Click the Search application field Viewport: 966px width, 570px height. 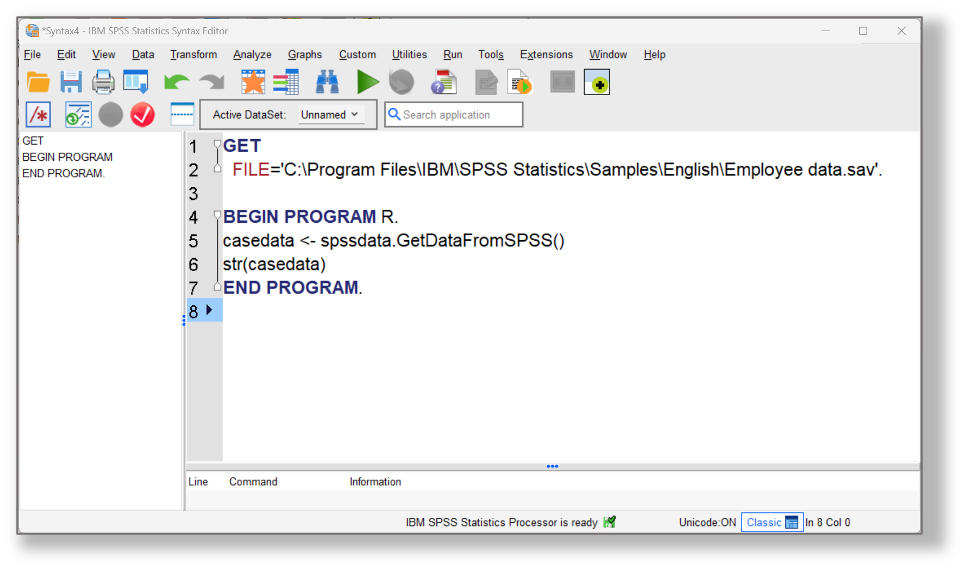[454, 115]
